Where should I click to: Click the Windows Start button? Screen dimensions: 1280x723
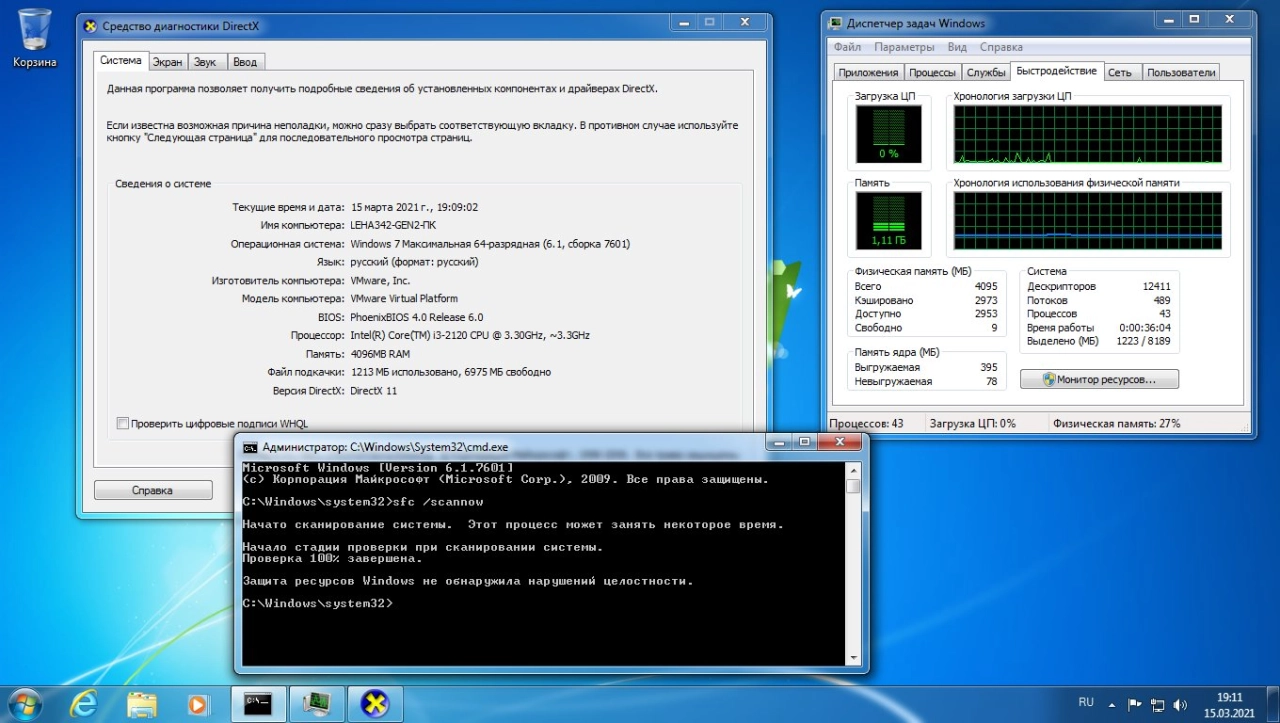click(24, 704)
